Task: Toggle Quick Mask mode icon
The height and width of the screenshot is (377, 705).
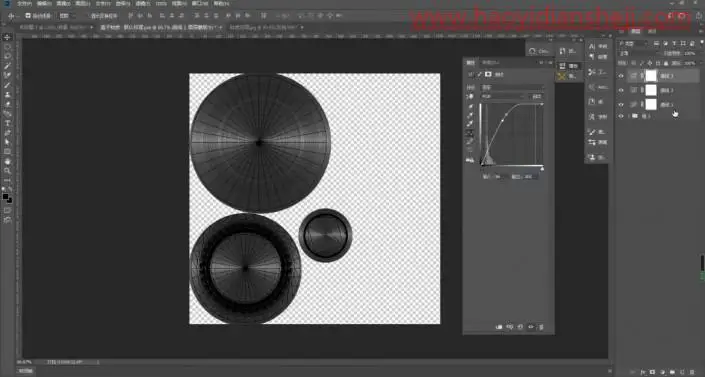Action: (x=7, y=210)
